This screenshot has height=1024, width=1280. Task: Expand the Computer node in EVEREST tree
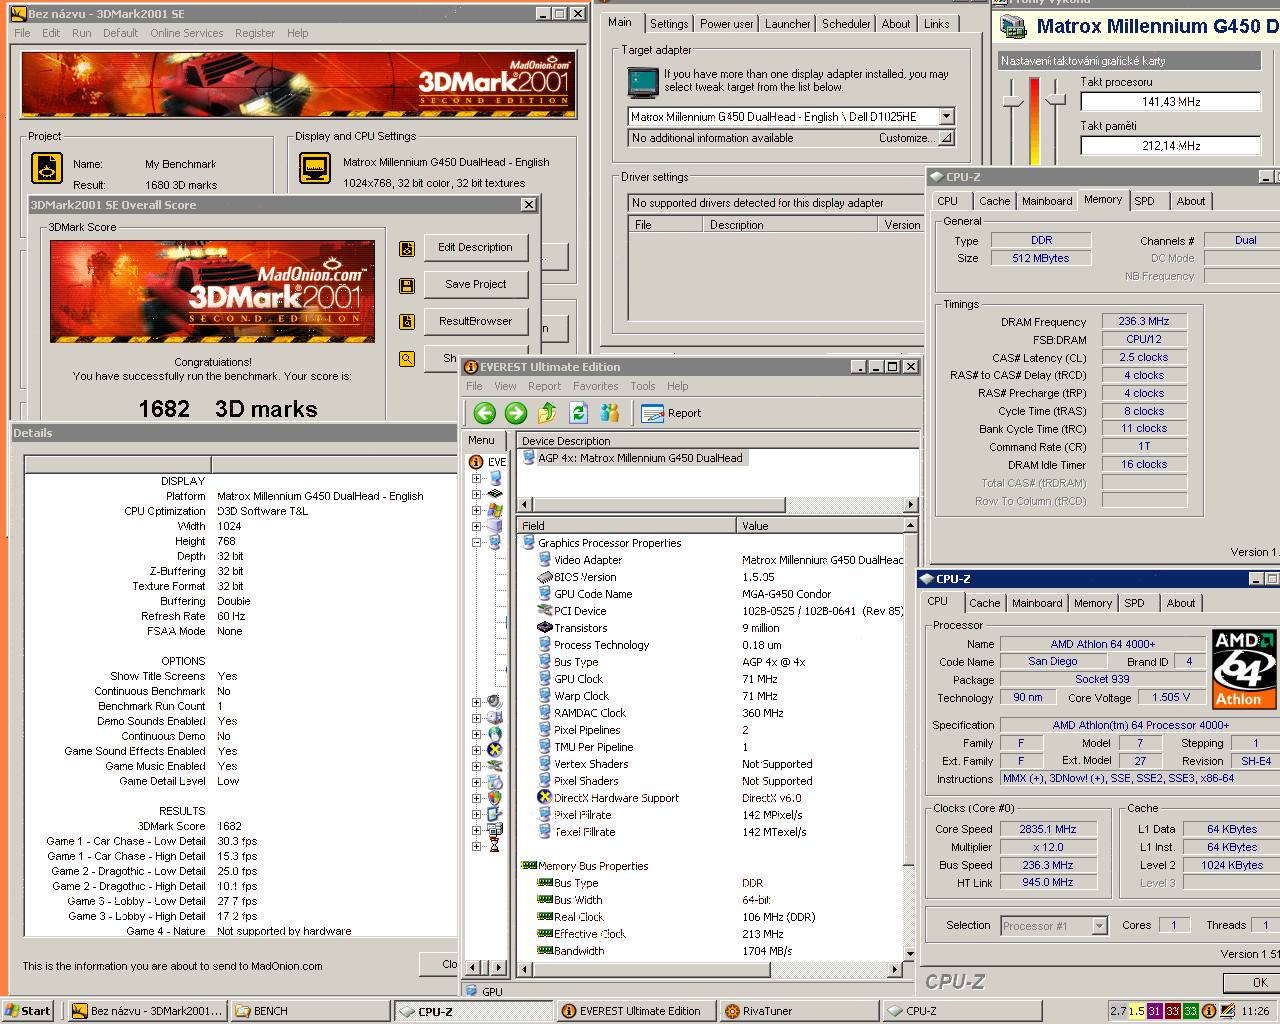pyautogui.click(x=477, y=478)
